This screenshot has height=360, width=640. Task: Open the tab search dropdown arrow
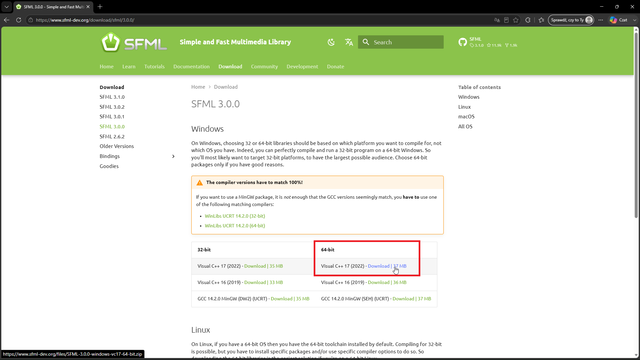pos(7,7)
